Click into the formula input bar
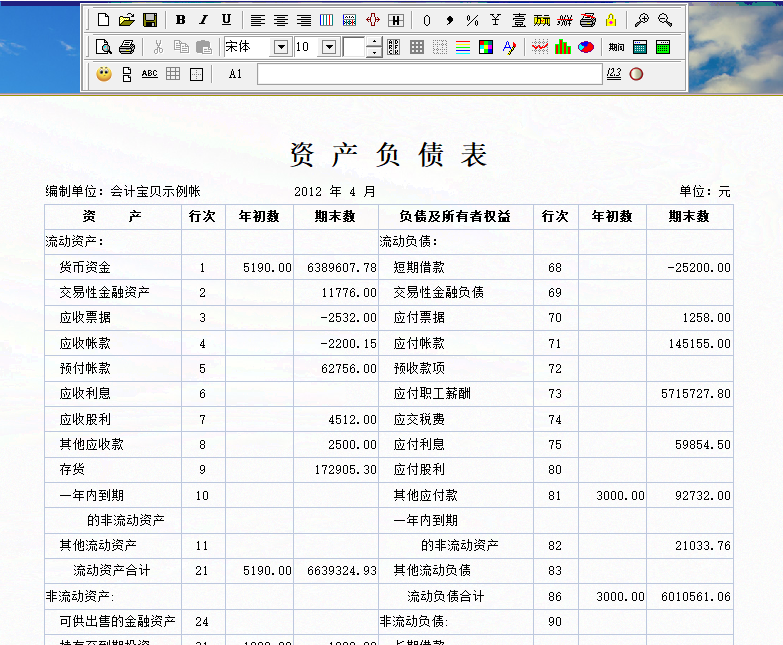Screen dimensions: 783x645 [430, 74]
